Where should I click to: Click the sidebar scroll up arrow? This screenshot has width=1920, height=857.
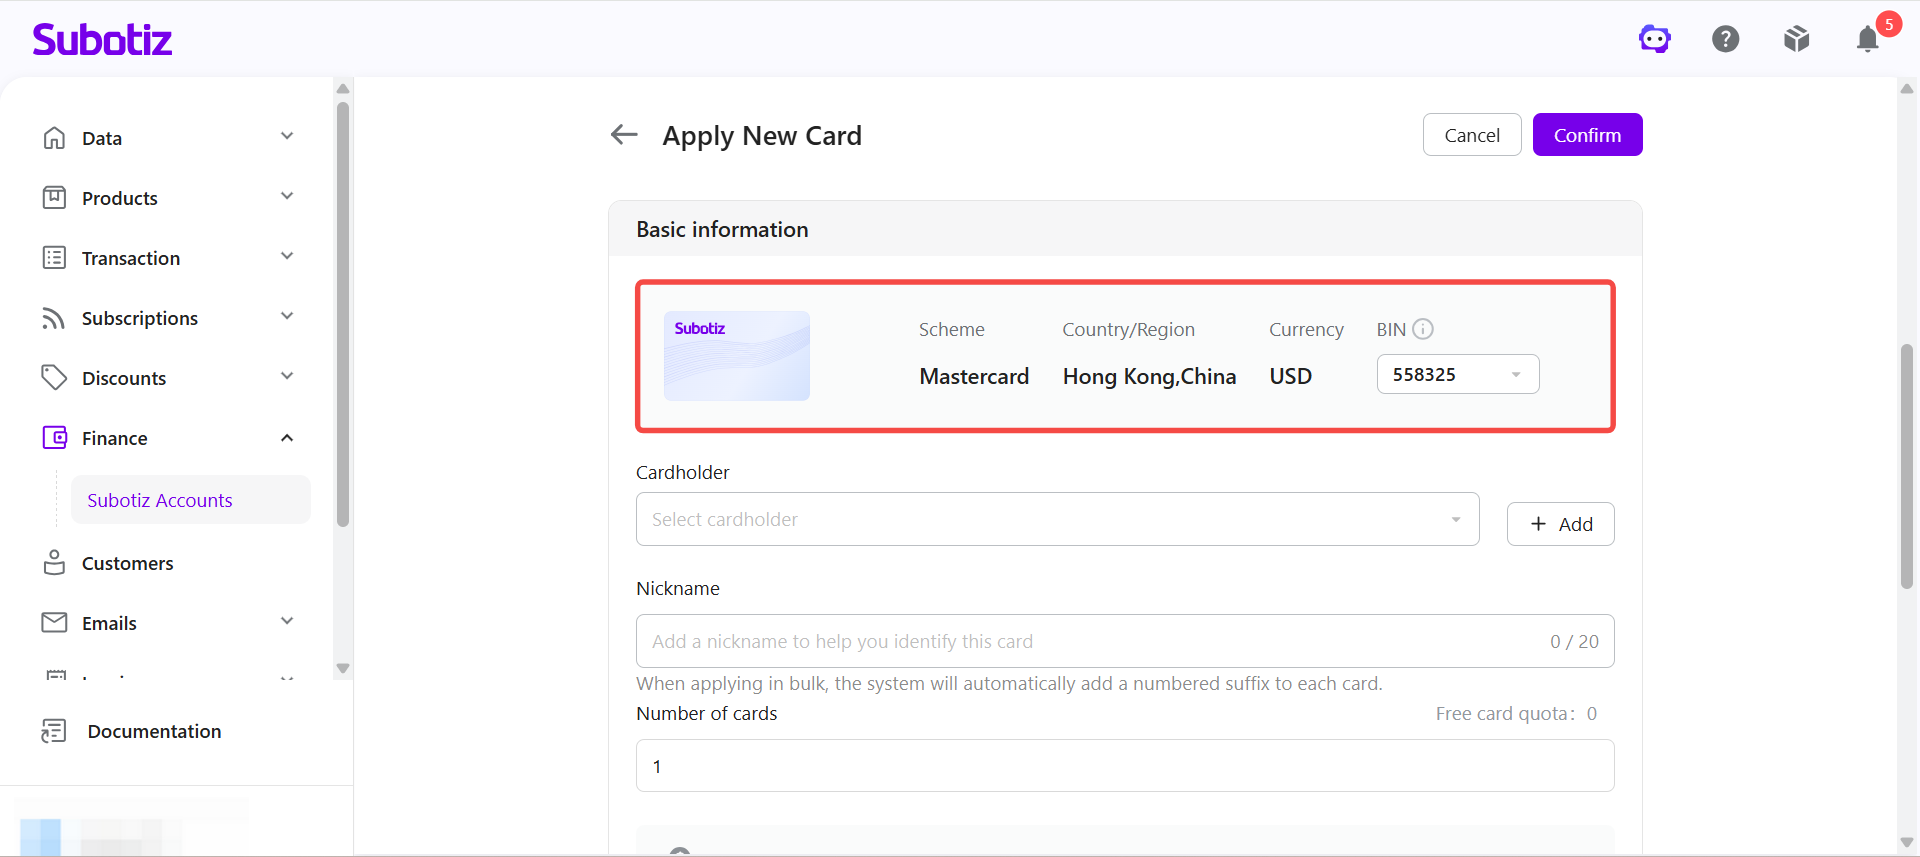(x=343, y=88)
